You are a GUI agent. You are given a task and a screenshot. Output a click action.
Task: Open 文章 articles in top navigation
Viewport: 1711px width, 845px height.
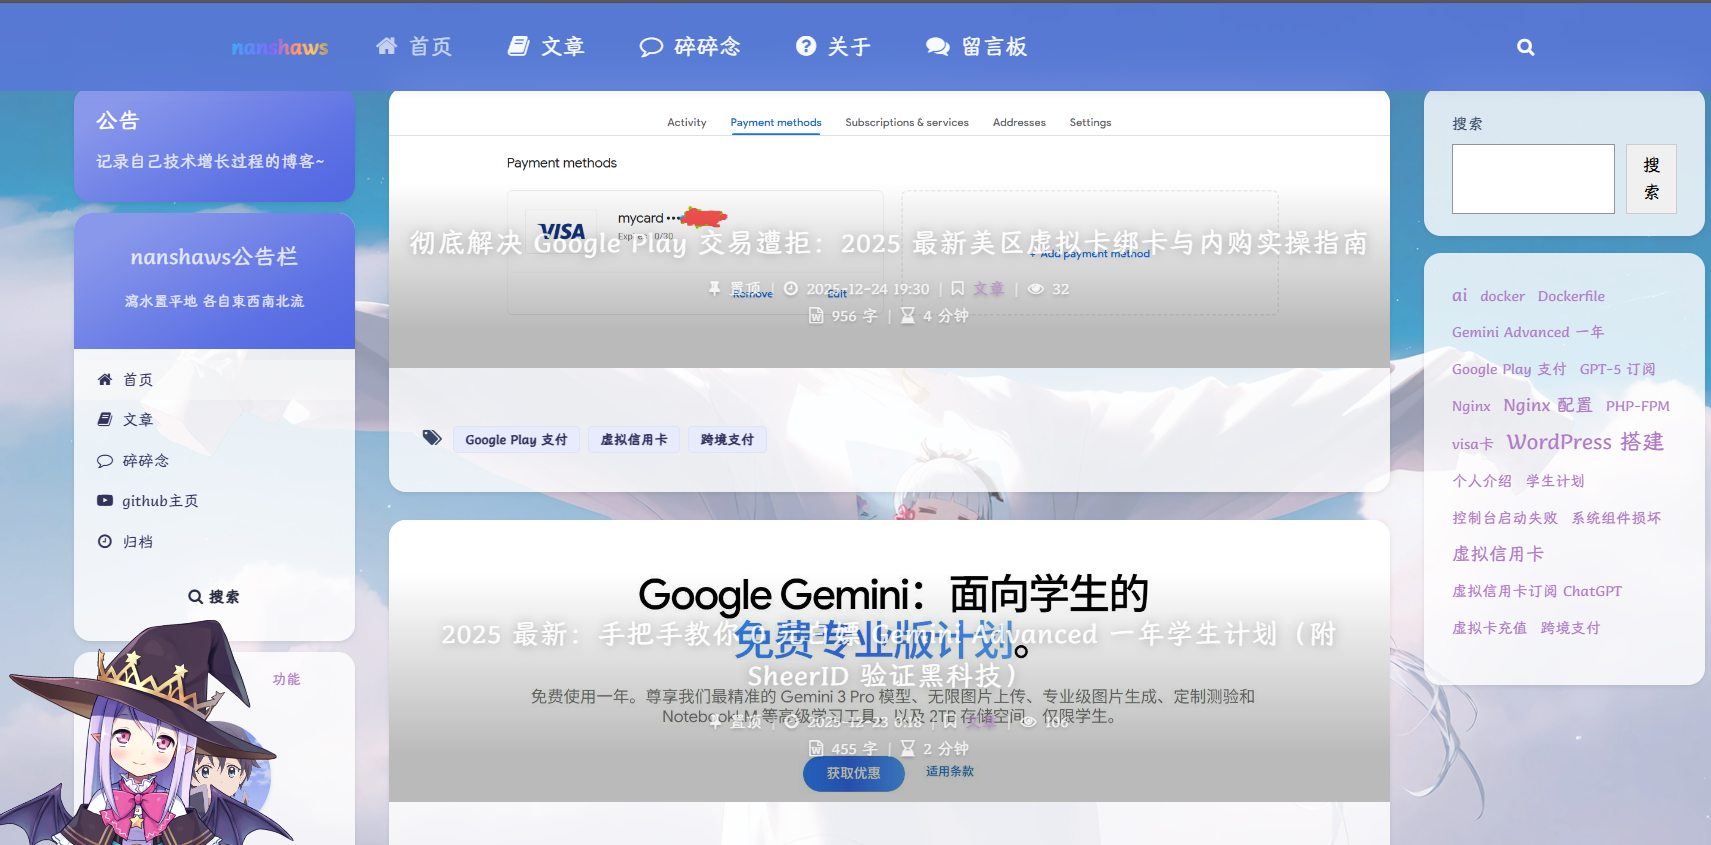[x=546, y=47]
